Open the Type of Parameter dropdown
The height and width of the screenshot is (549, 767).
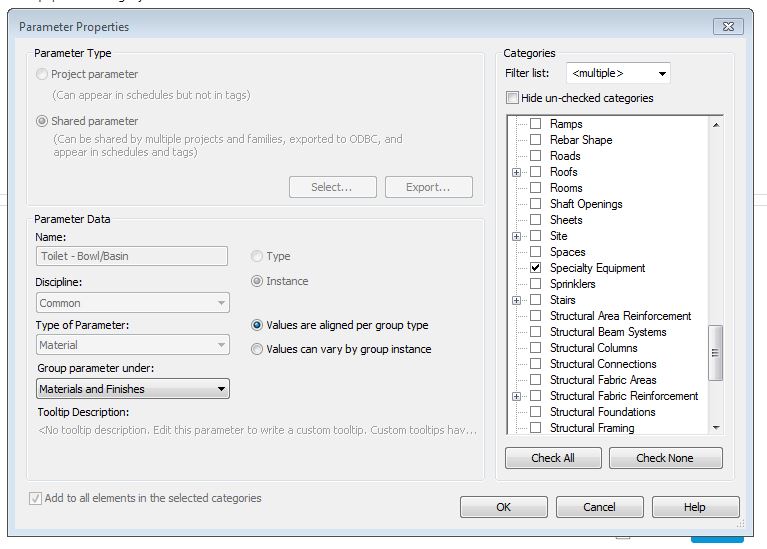[133, 345]
